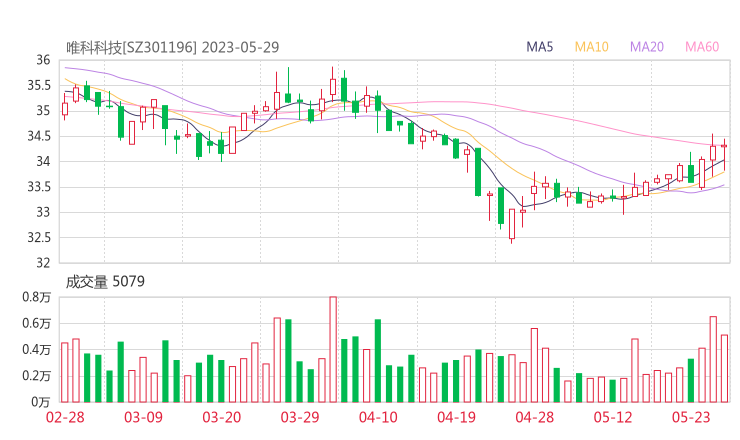The image size is (740, 440).
Task: Click the chart title 唯科科技[SZ301196] 2023-05-29
Action: point(173,47)
